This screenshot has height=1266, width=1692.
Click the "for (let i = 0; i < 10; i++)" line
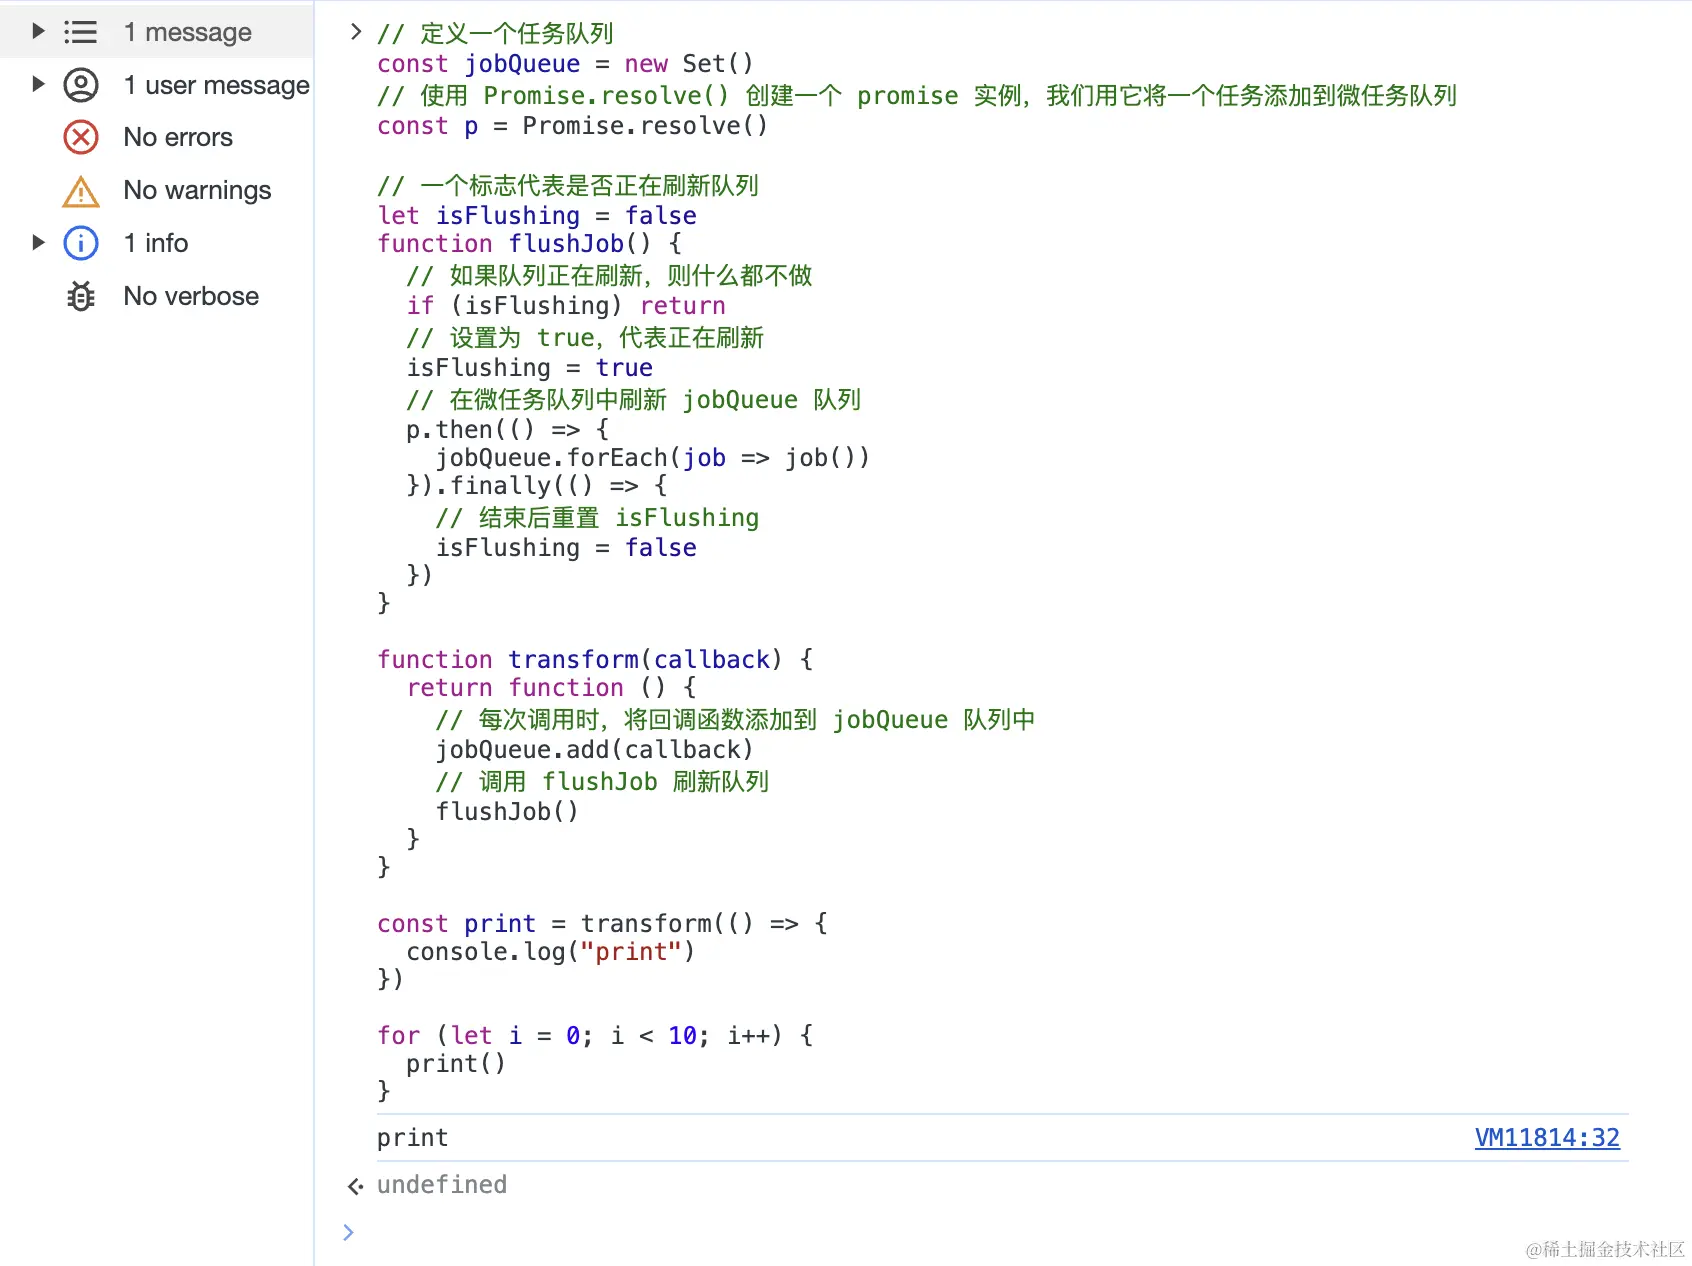click(x=595, y=1036)
